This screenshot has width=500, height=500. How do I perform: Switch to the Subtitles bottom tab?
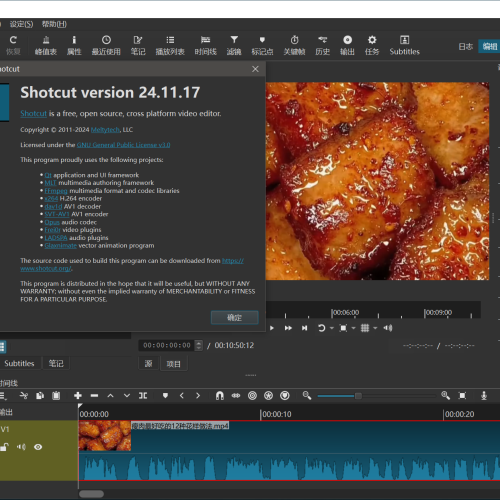pyautogui.click(x=19, y=363)
